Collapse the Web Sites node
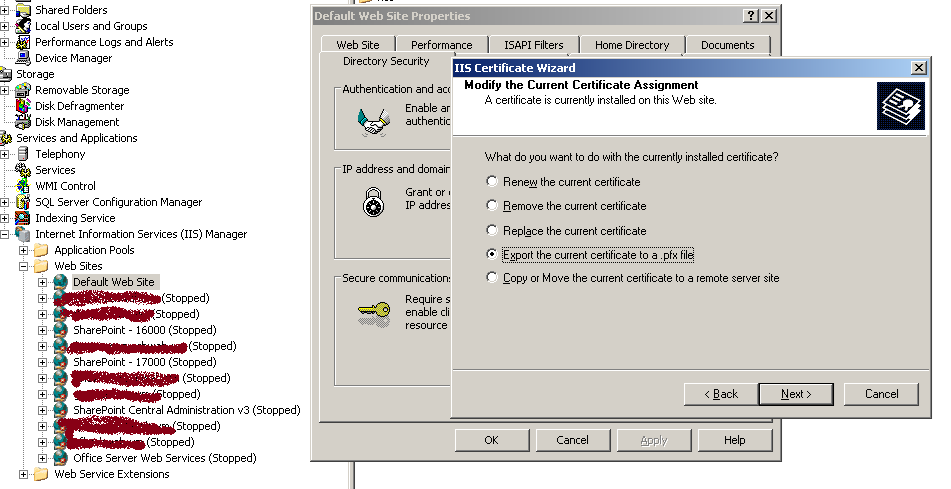951x489 pixels. (x=23, y=266)
